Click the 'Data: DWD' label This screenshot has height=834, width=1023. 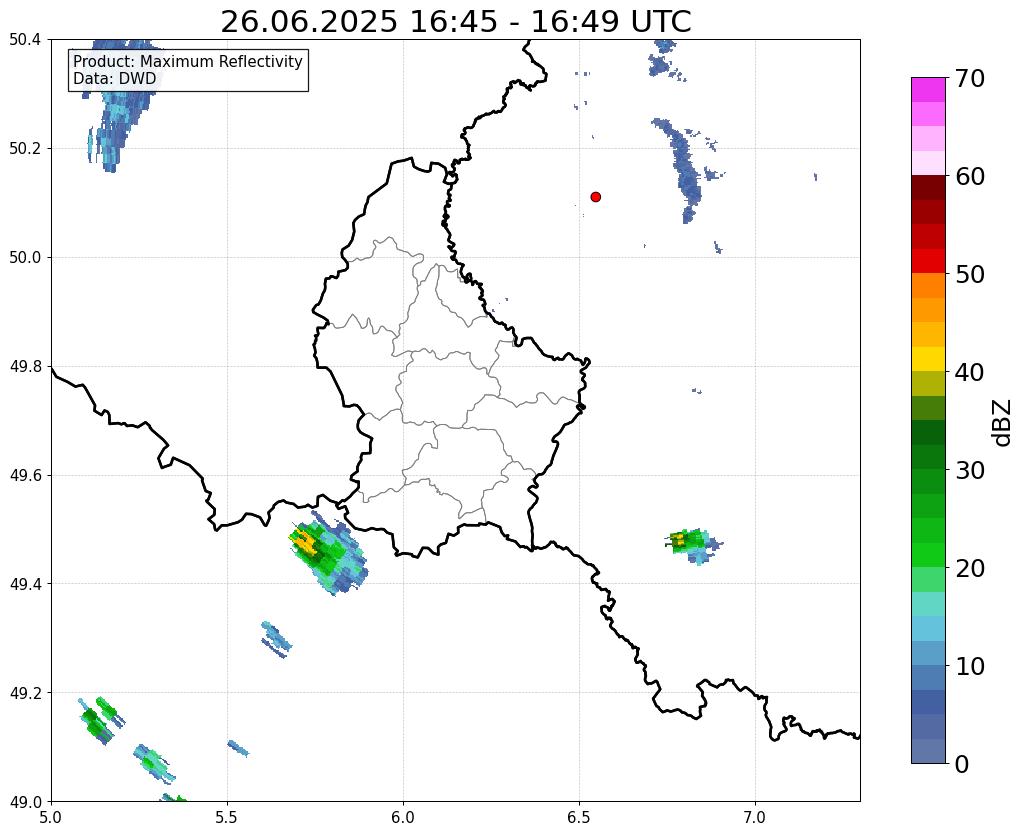point(115,79)
